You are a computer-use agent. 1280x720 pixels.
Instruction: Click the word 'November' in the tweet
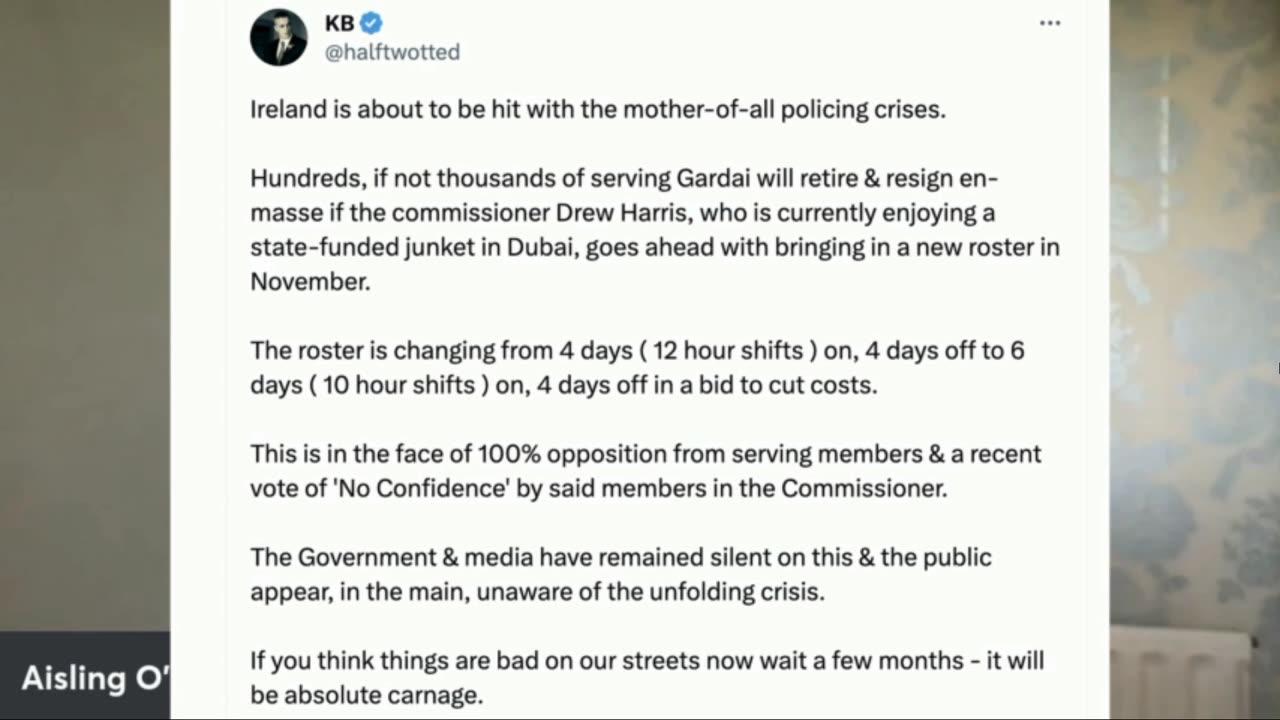[309, 281]
